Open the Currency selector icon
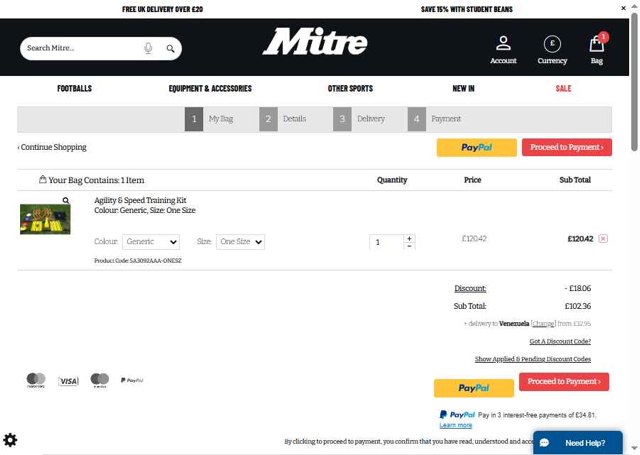Image resolution: width=640 pixels, height=455 pixels. pyautogui.click(x=552, y=49)
